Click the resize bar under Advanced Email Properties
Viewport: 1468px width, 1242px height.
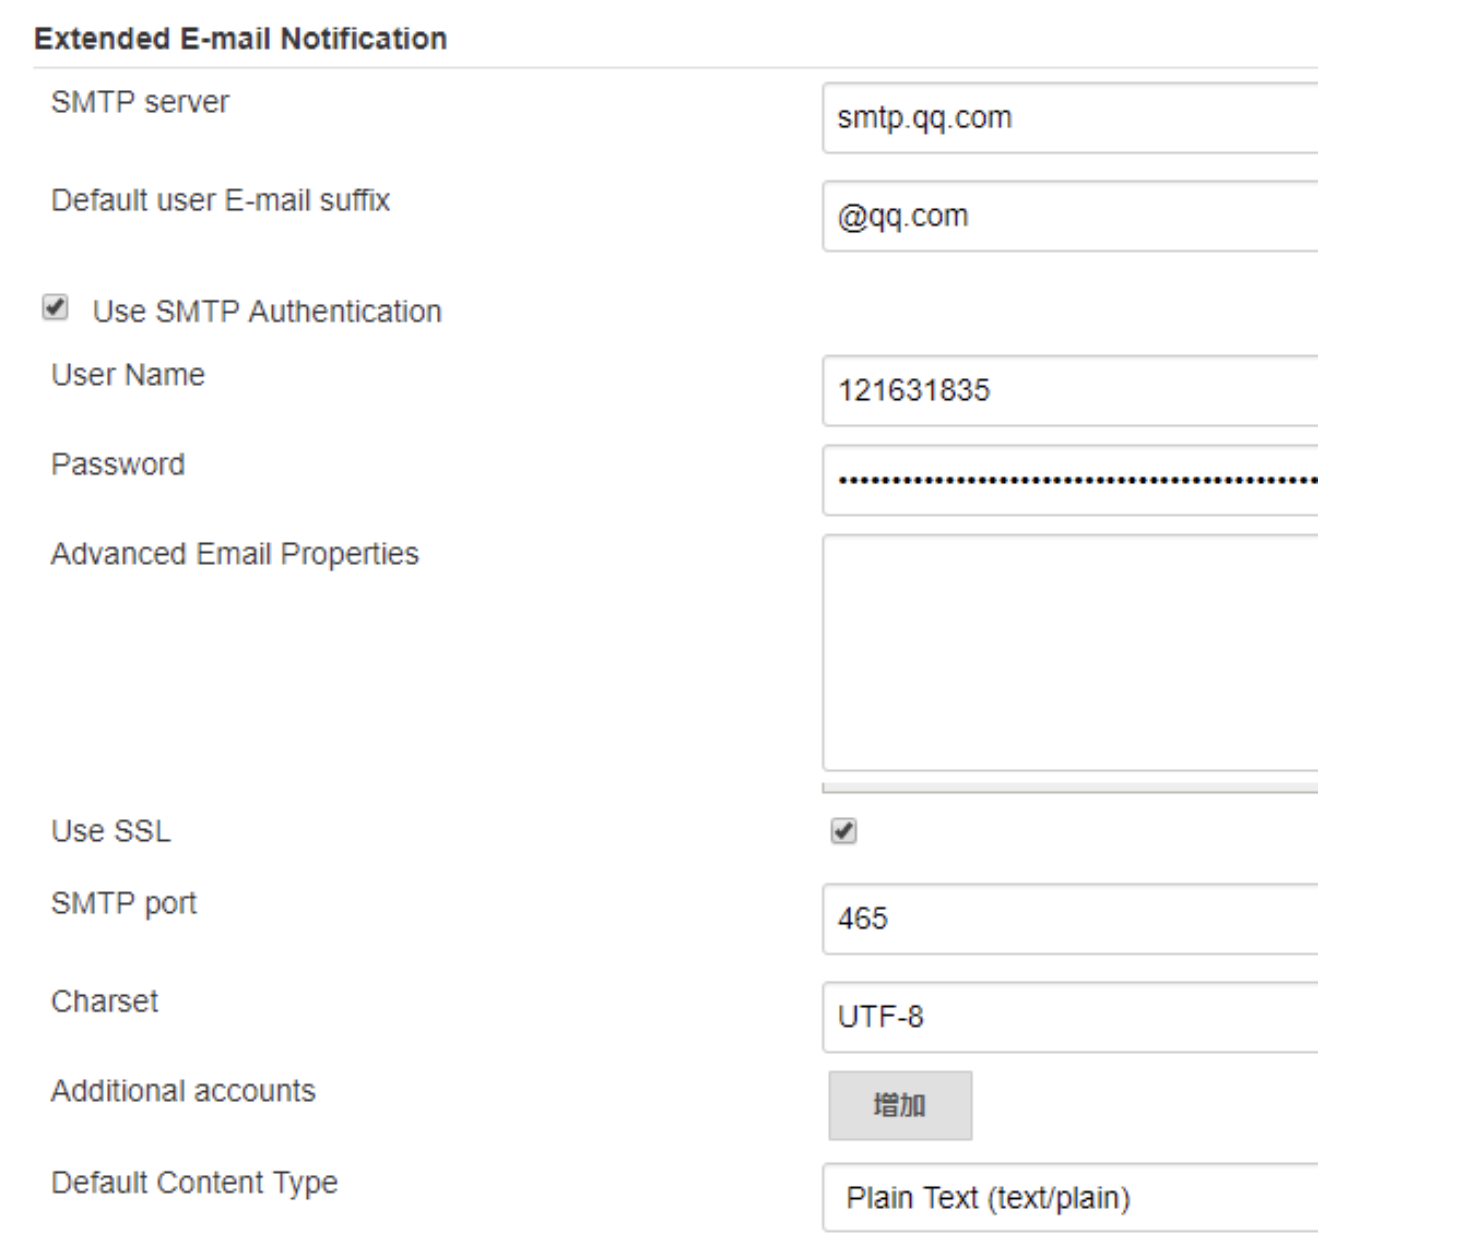tap(1070, 788)
